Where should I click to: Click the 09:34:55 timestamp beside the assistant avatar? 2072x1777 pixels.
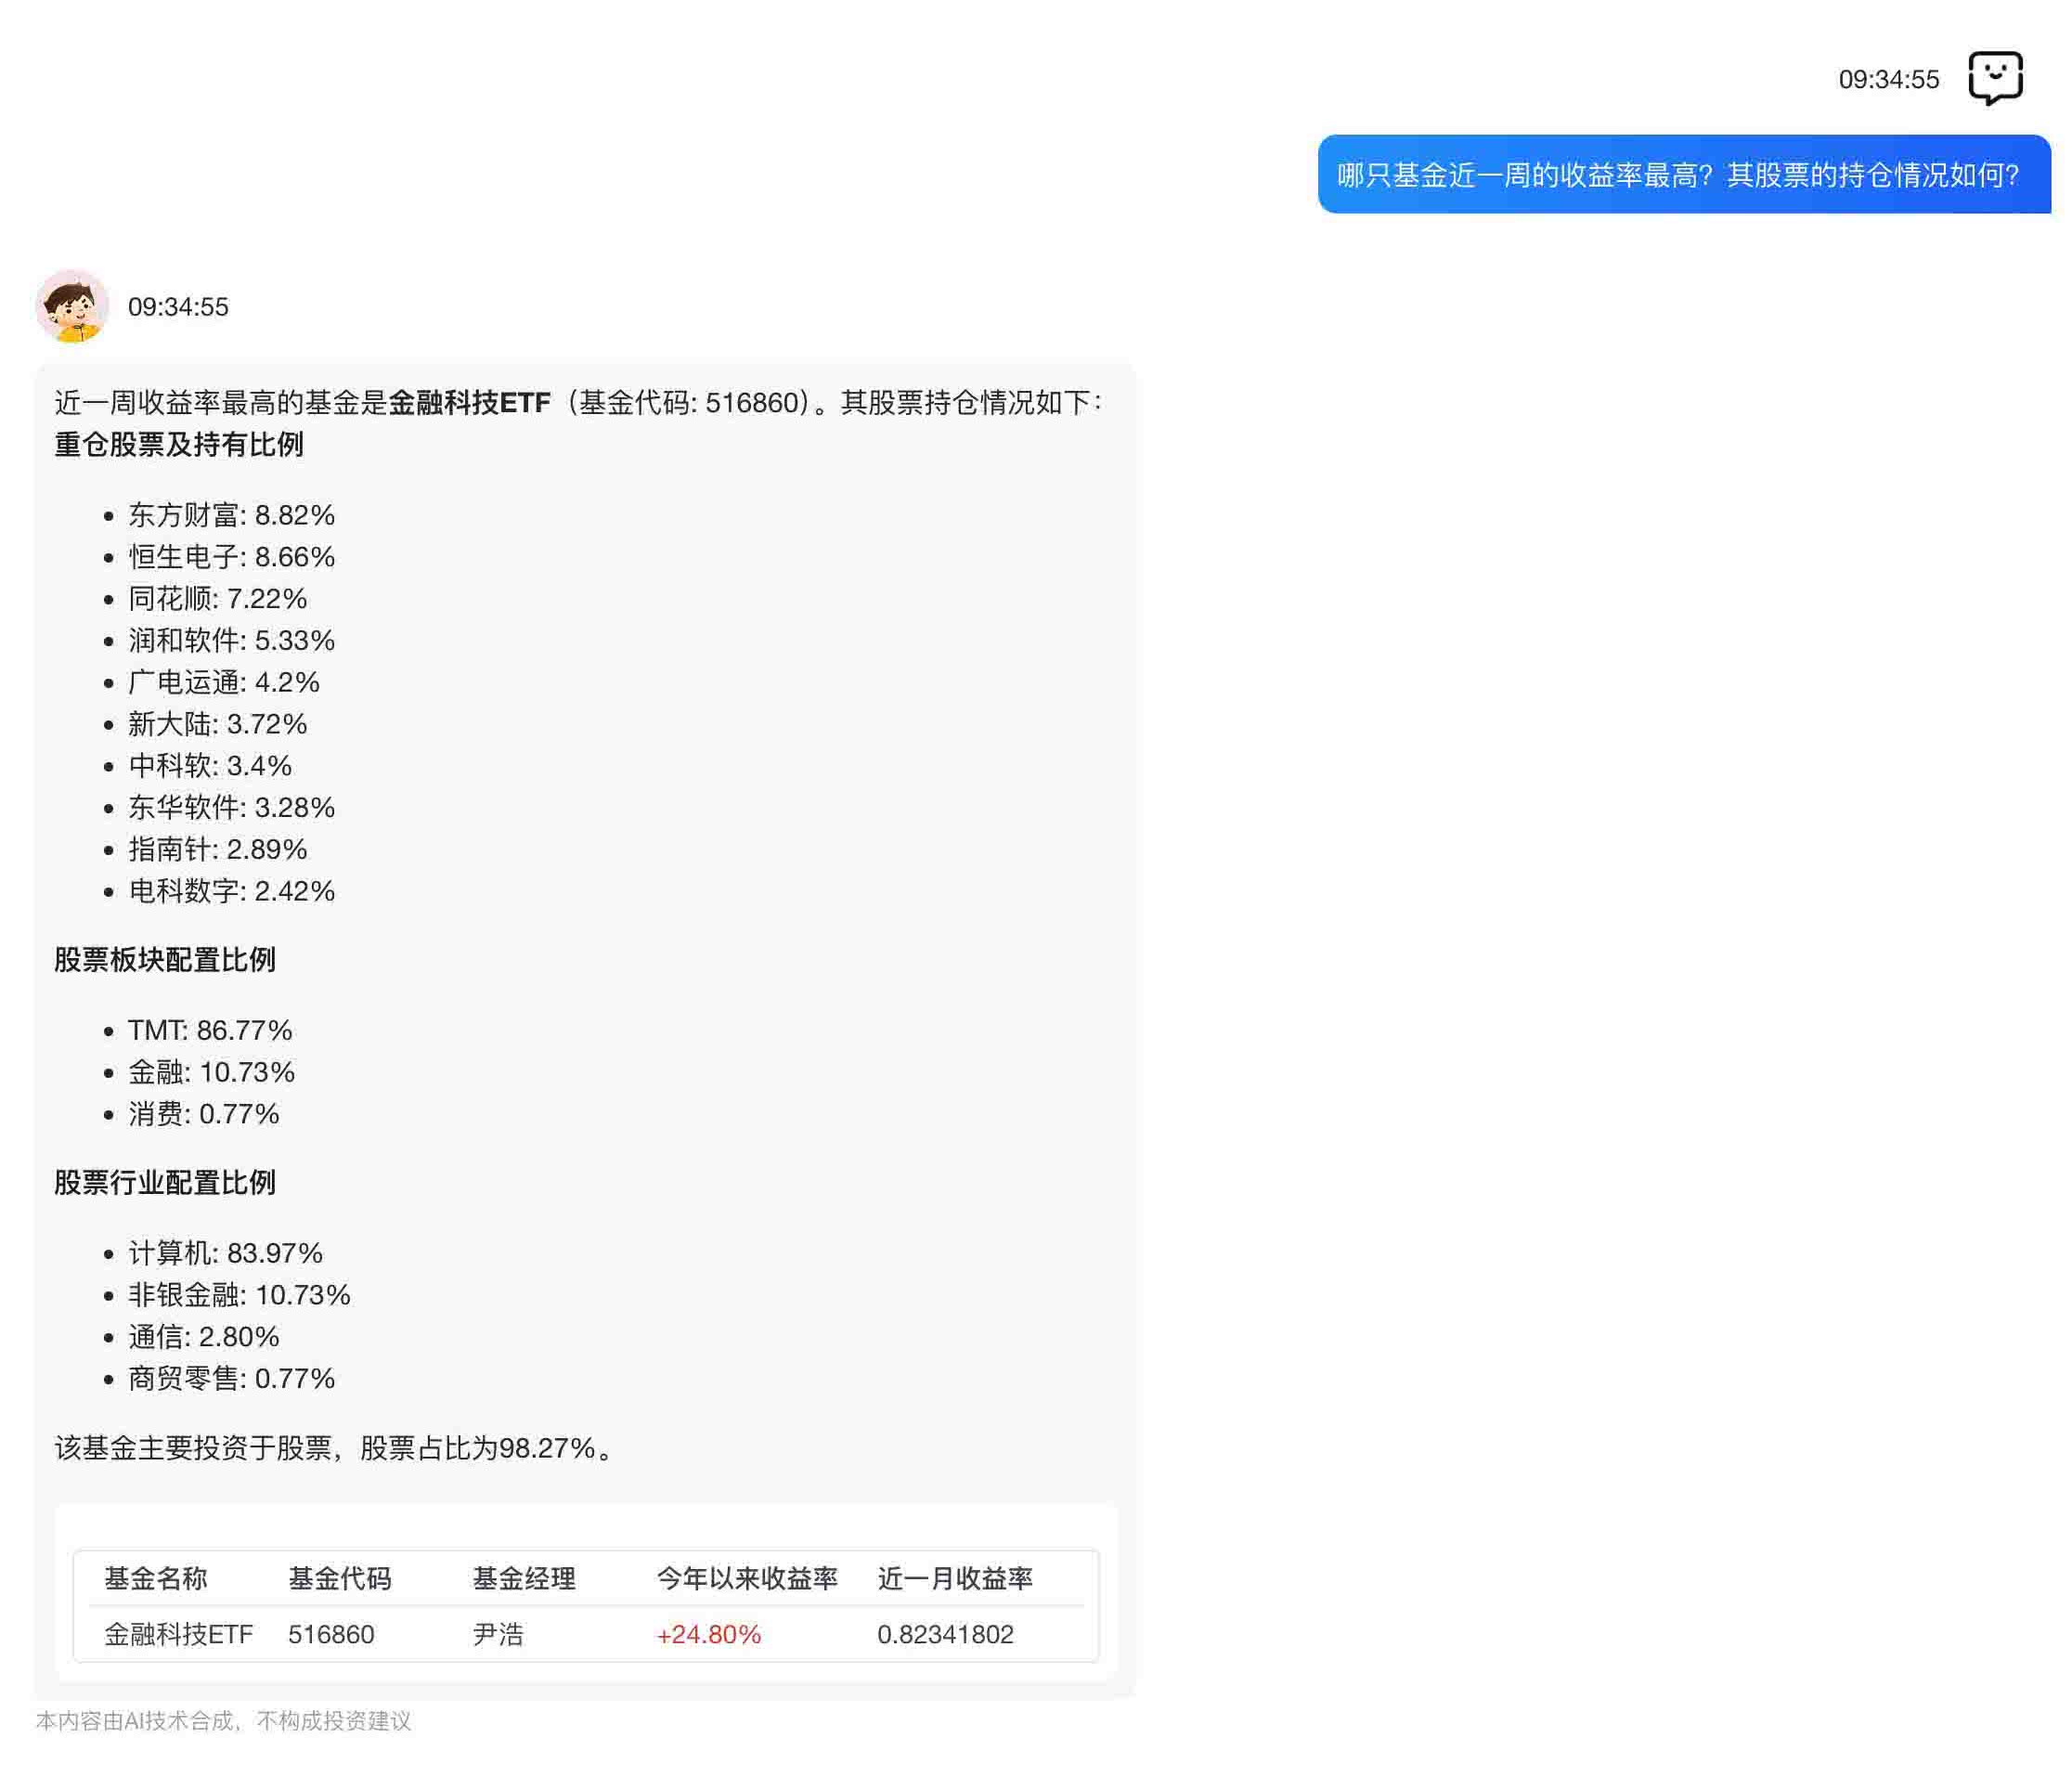(x=178, y=307)
